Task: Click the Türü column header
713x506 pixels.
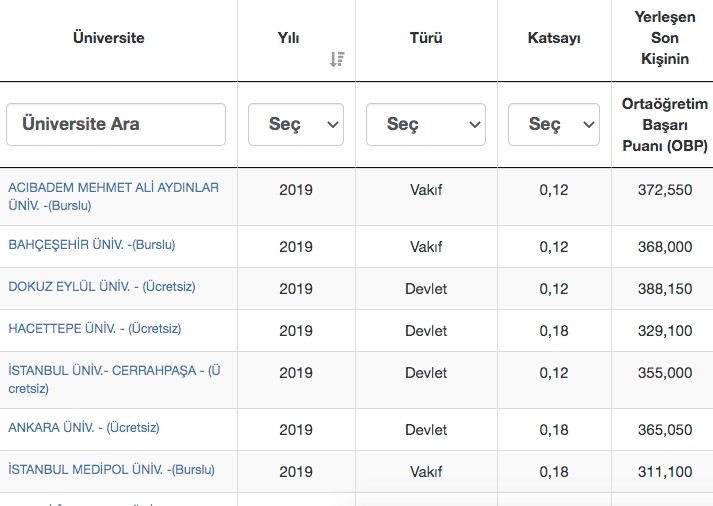Action: (x=426, y=38)
